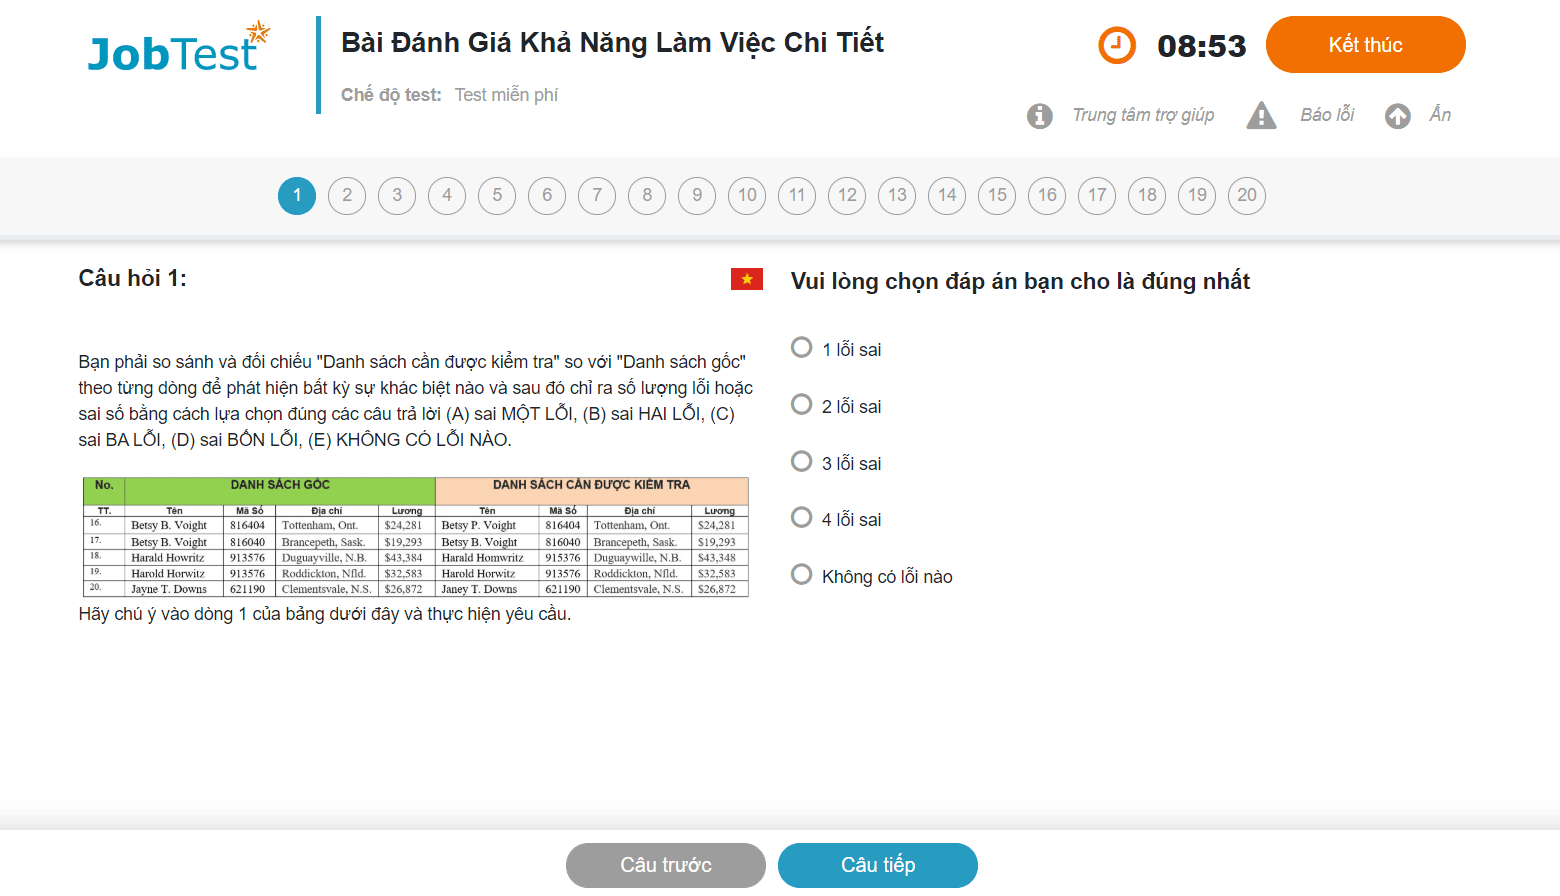1560x896 pixels.
Task: Switch to question 15 in navigator
Action: coord(997,196)
